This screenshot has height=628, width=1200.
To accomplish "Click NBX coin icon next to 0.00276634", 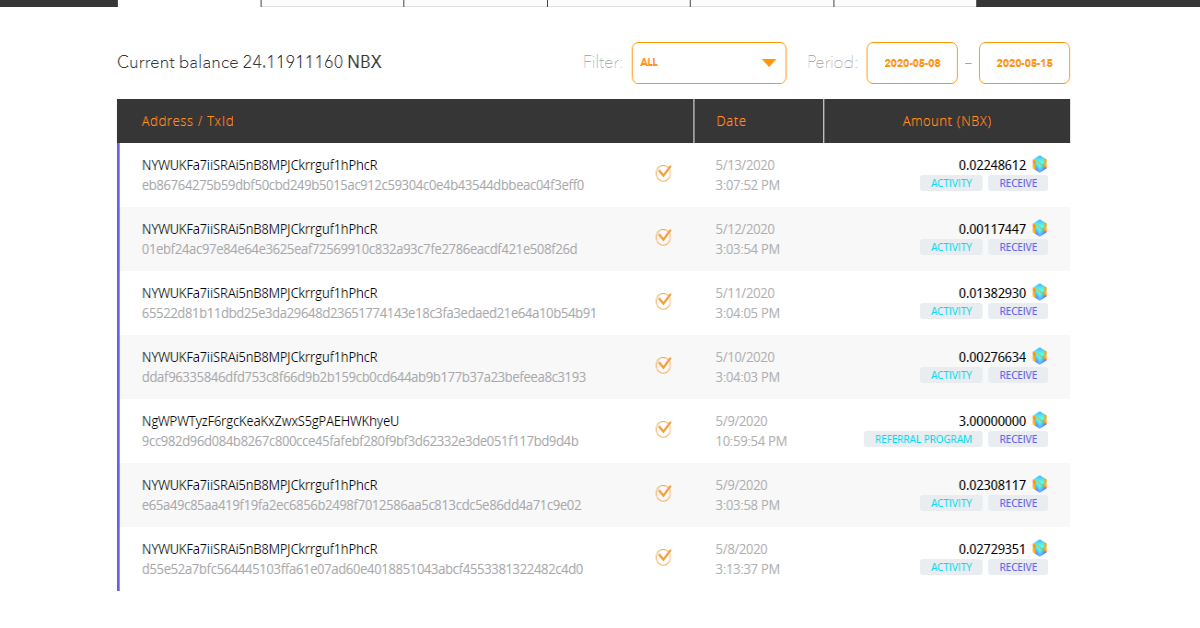I will tap(1040, 356).
